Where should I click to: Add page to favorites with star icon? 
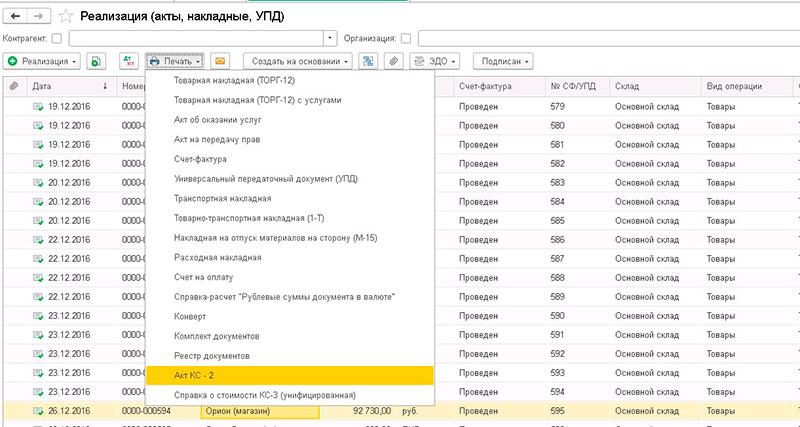click(x=66, y=15)
